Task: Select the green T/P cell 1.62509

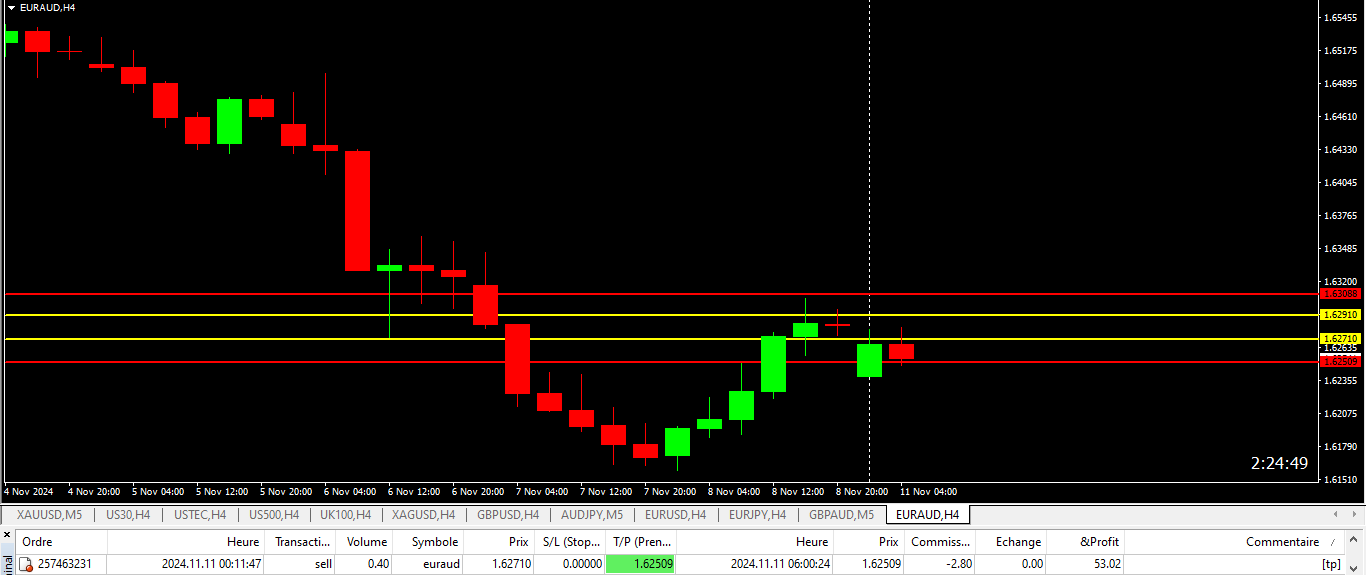Action: click(x=641, y=564)
